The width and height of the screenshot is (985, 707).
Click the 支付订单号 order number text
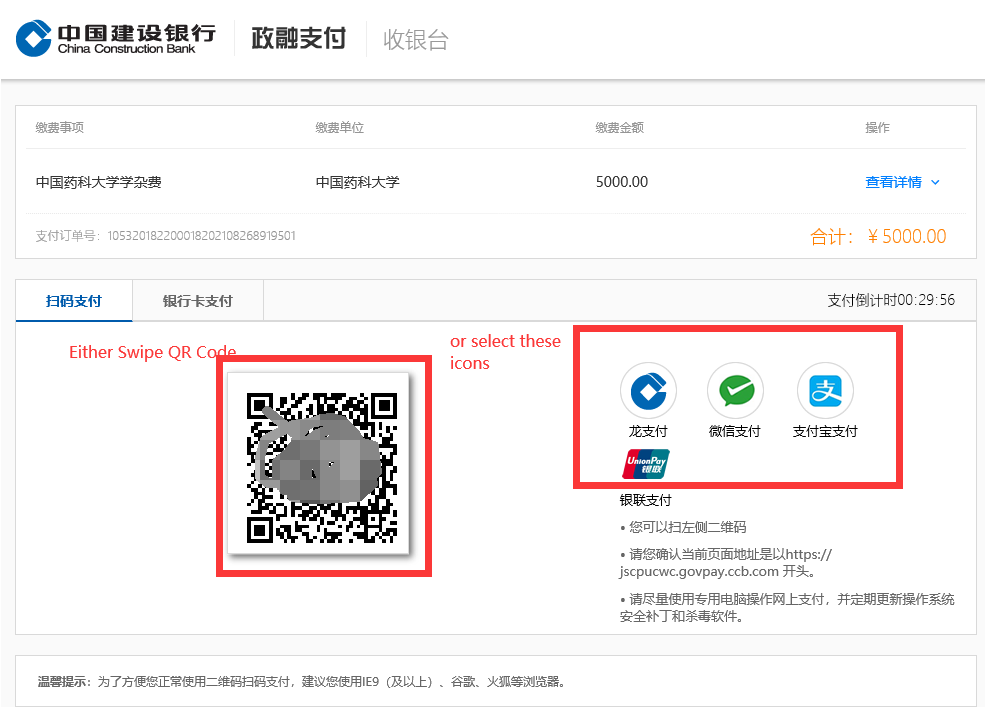(166, 236)
